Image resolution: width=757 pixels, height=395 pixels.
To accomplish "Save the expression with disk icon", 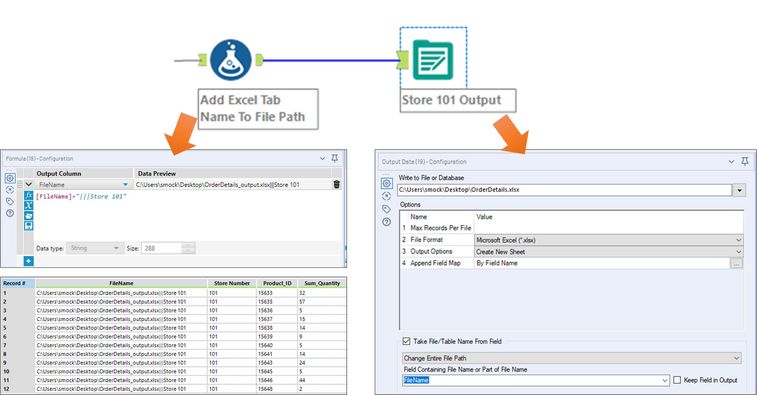I will [28, 226].
